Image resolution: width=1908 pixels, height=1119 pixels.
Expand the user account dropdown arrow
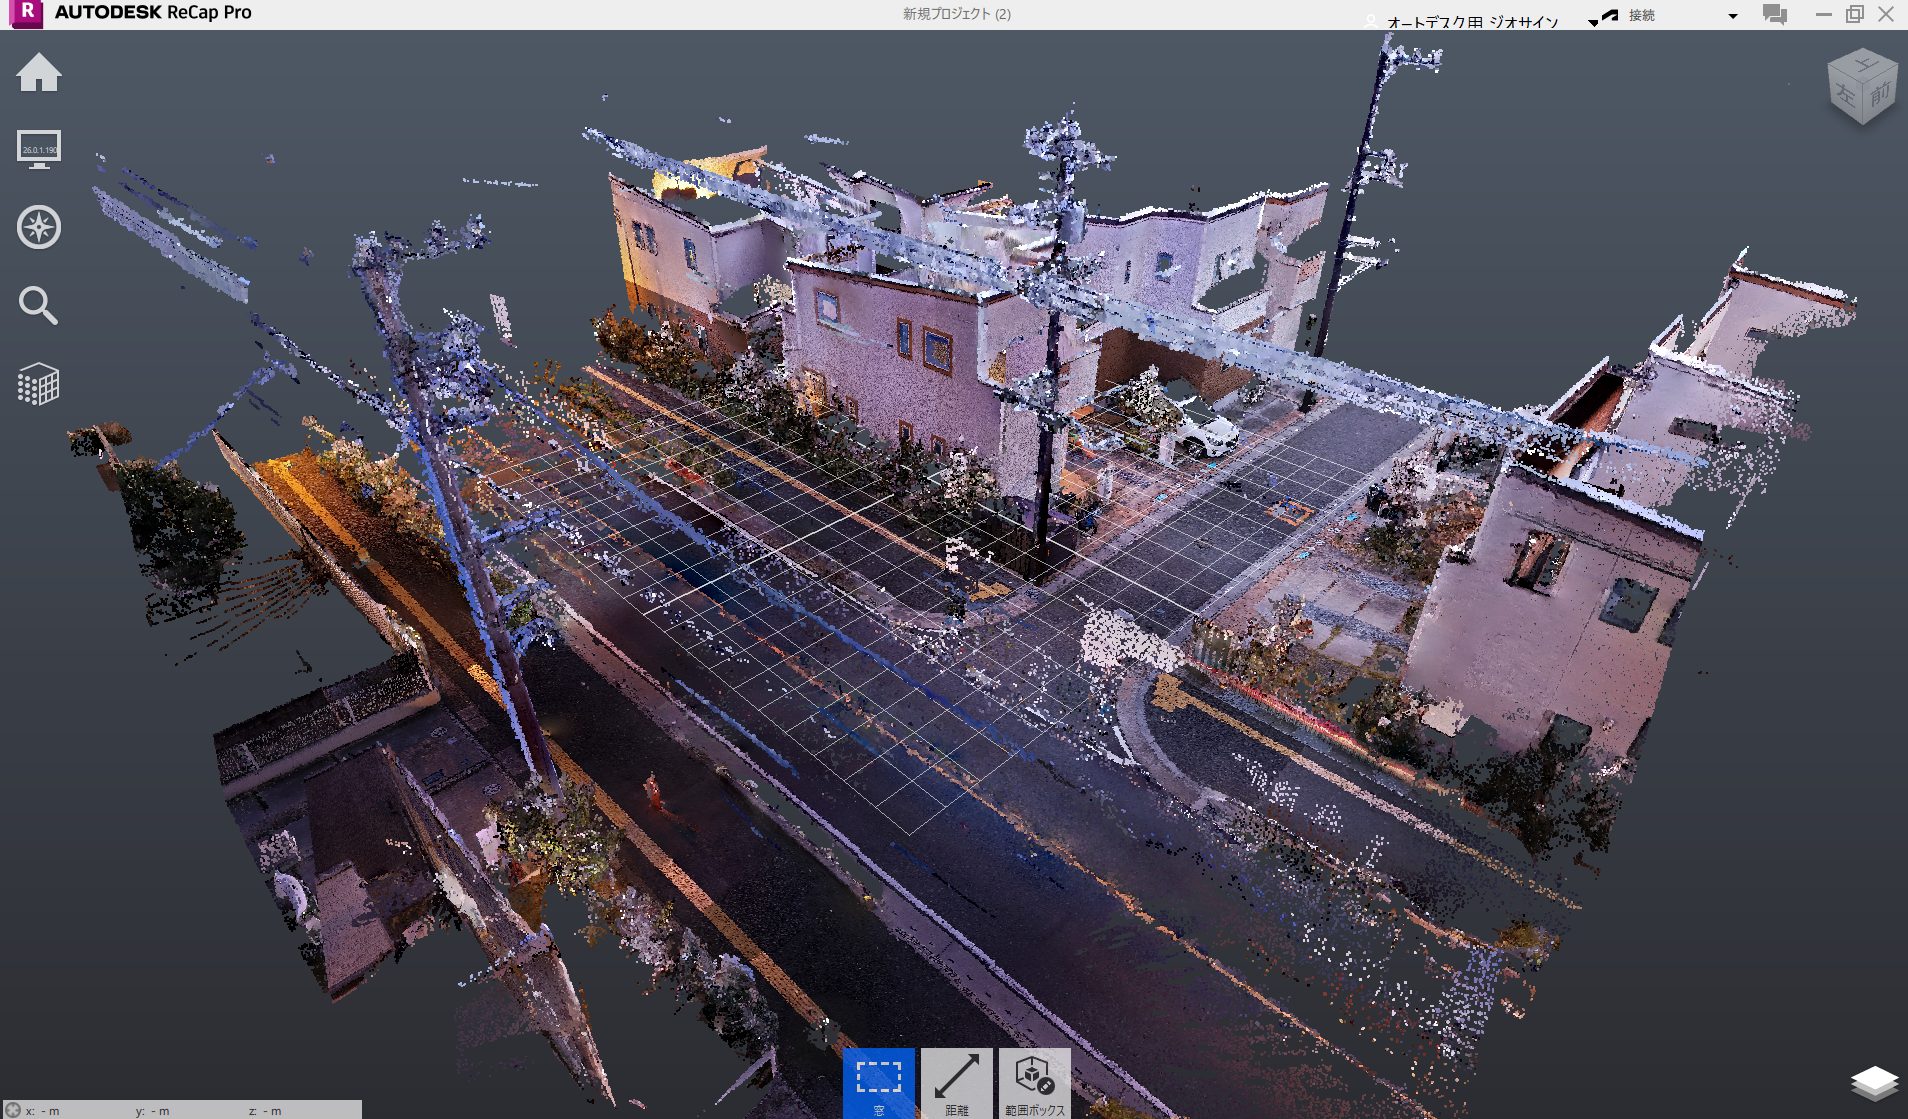point(1593,22)
